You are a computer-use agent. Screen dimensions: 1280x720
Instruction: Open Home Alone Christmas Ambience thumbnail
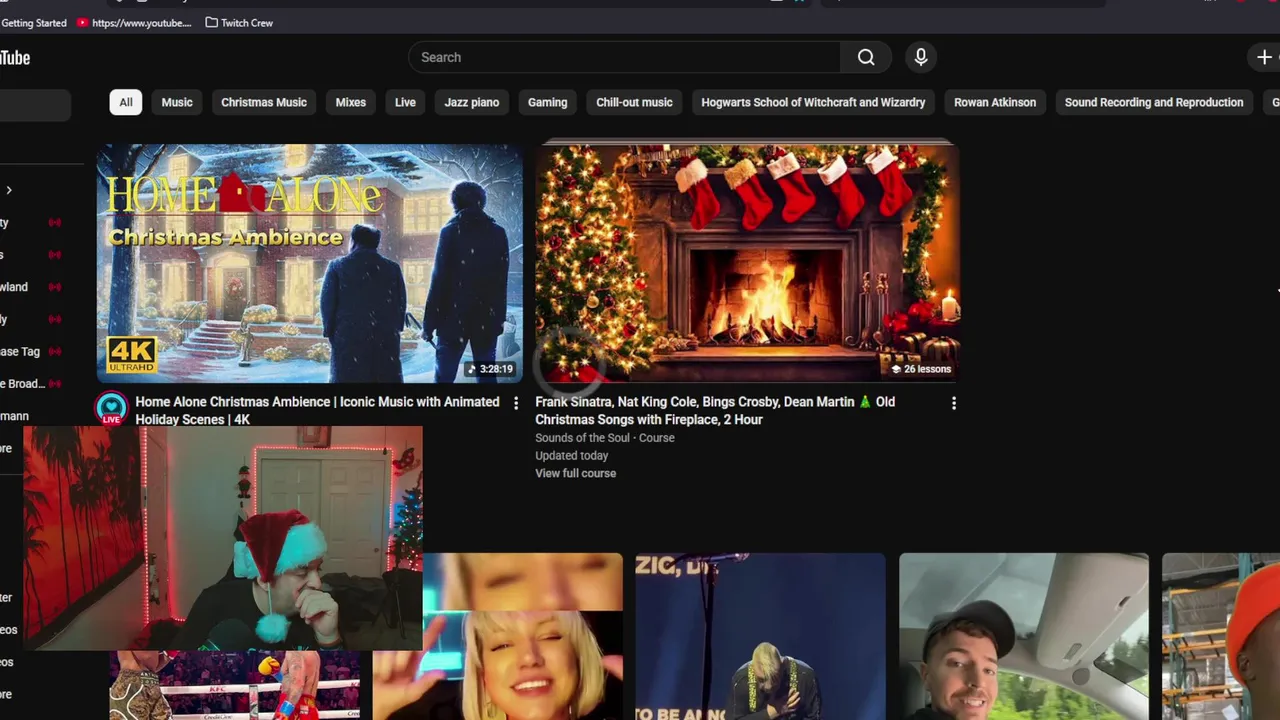(x=310, y=263)
